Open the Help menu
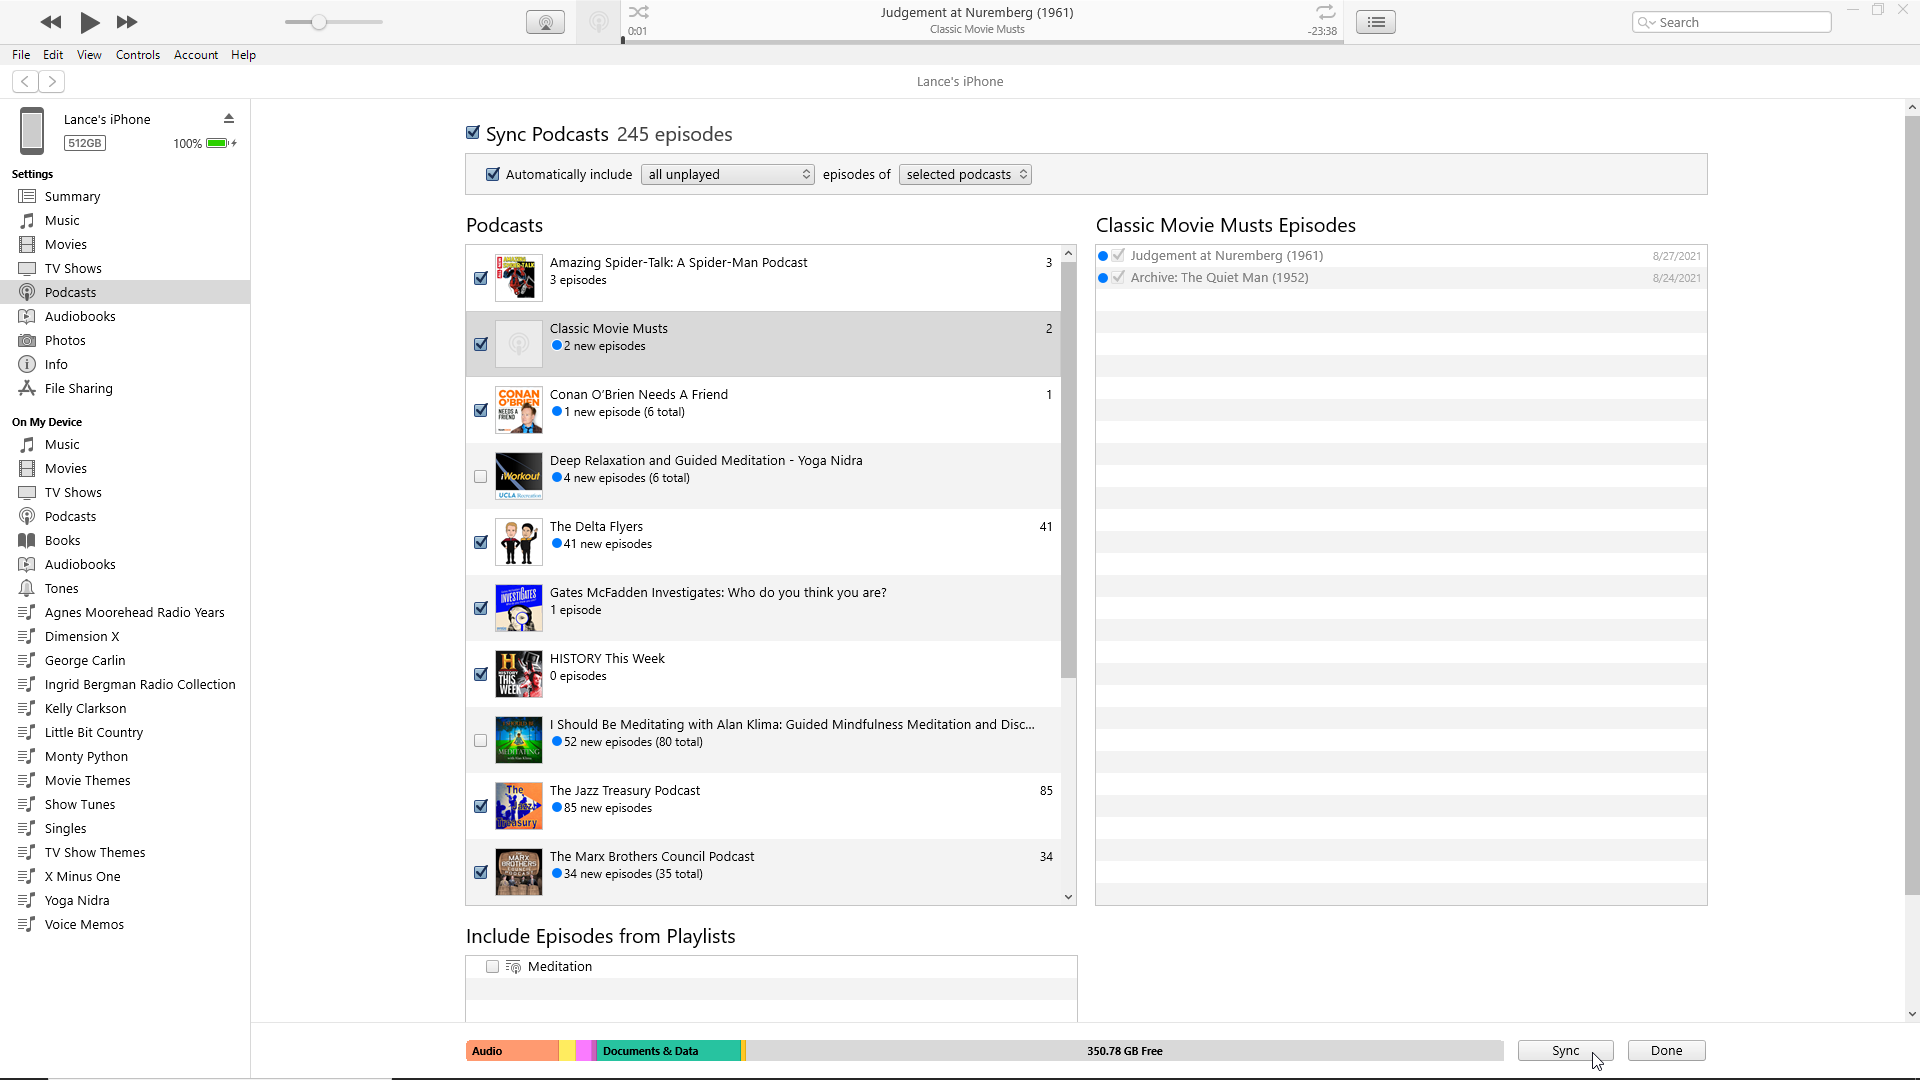Image resolution: width=1920 pixels, height=1080 pixels. (244, 55)
